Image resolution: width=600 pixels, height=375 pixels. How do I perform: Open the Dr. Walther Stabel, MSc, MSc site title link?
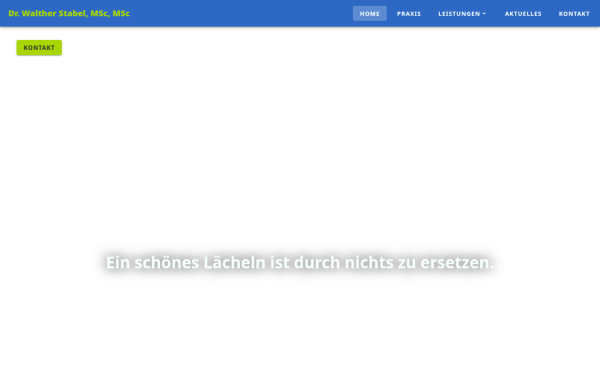click(x=69, y=13)
